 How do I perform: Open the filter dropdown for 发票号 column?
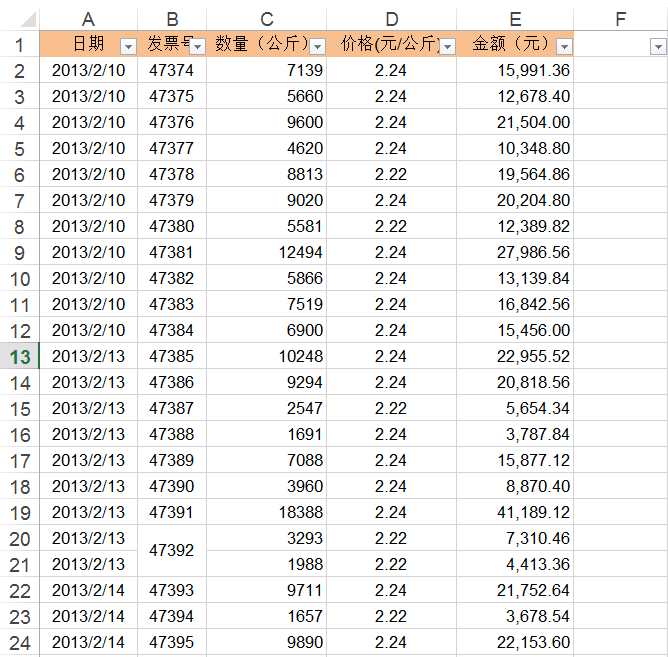(198, 46)
